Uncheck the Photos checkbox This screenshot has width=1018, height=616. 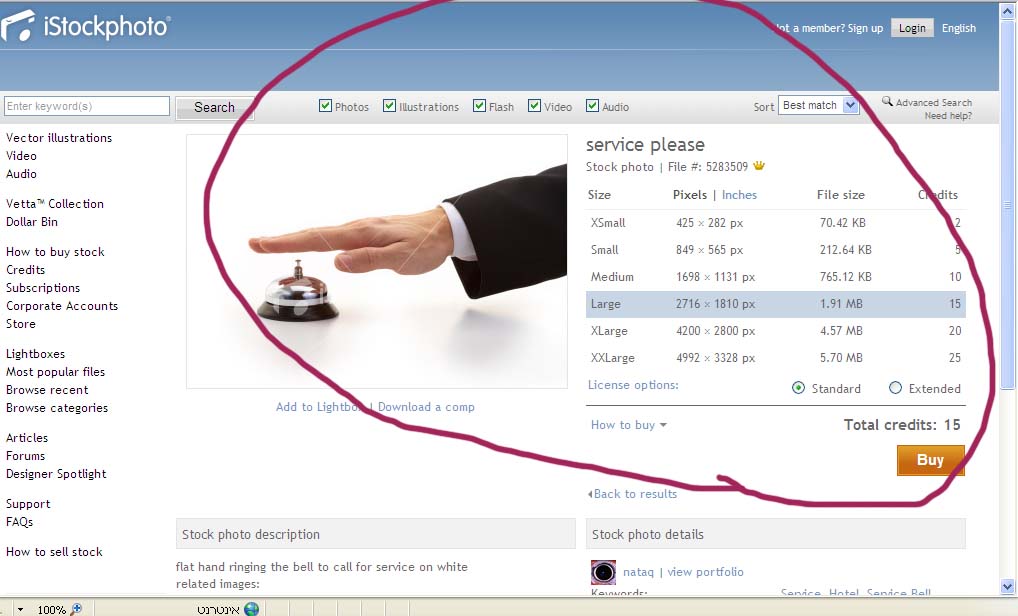[x=325, y=106]
